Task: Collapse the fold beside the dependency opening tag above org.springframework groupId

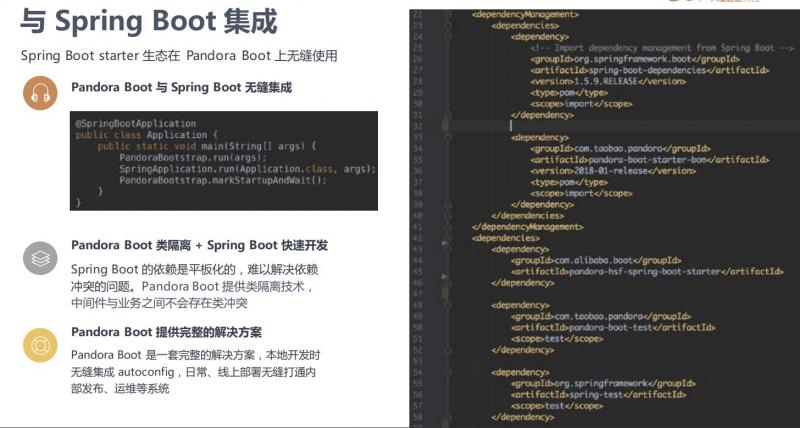Action: pos(447,372)
